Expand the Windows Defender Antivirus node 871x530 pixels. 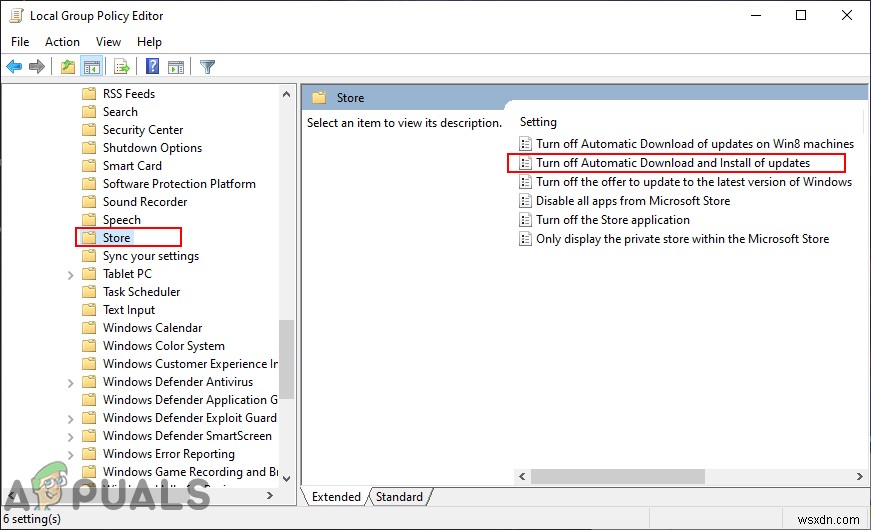click(x=70, y=383)
